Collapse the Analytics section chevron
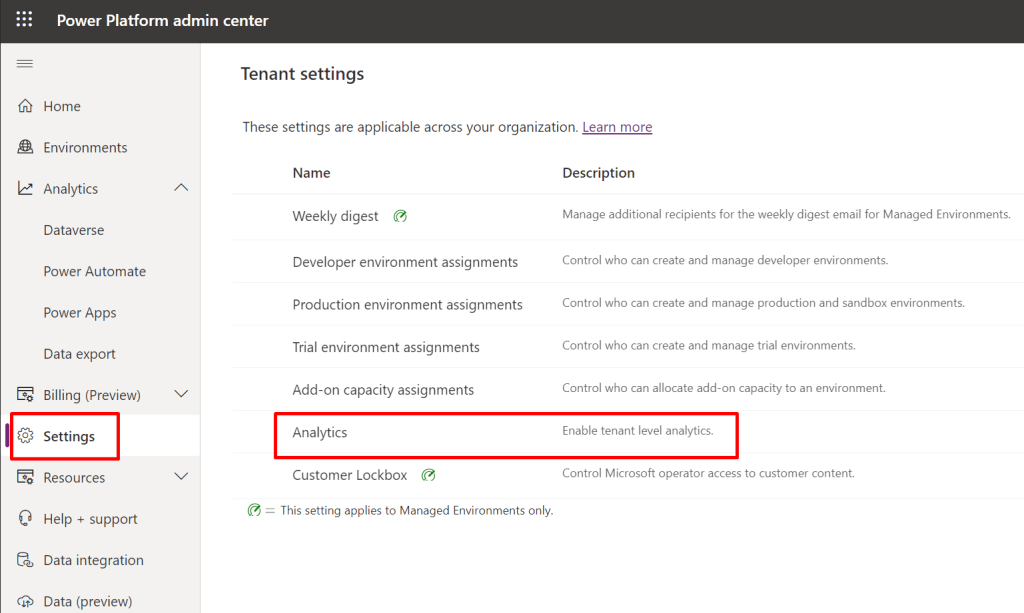 [x=181, y=187]
